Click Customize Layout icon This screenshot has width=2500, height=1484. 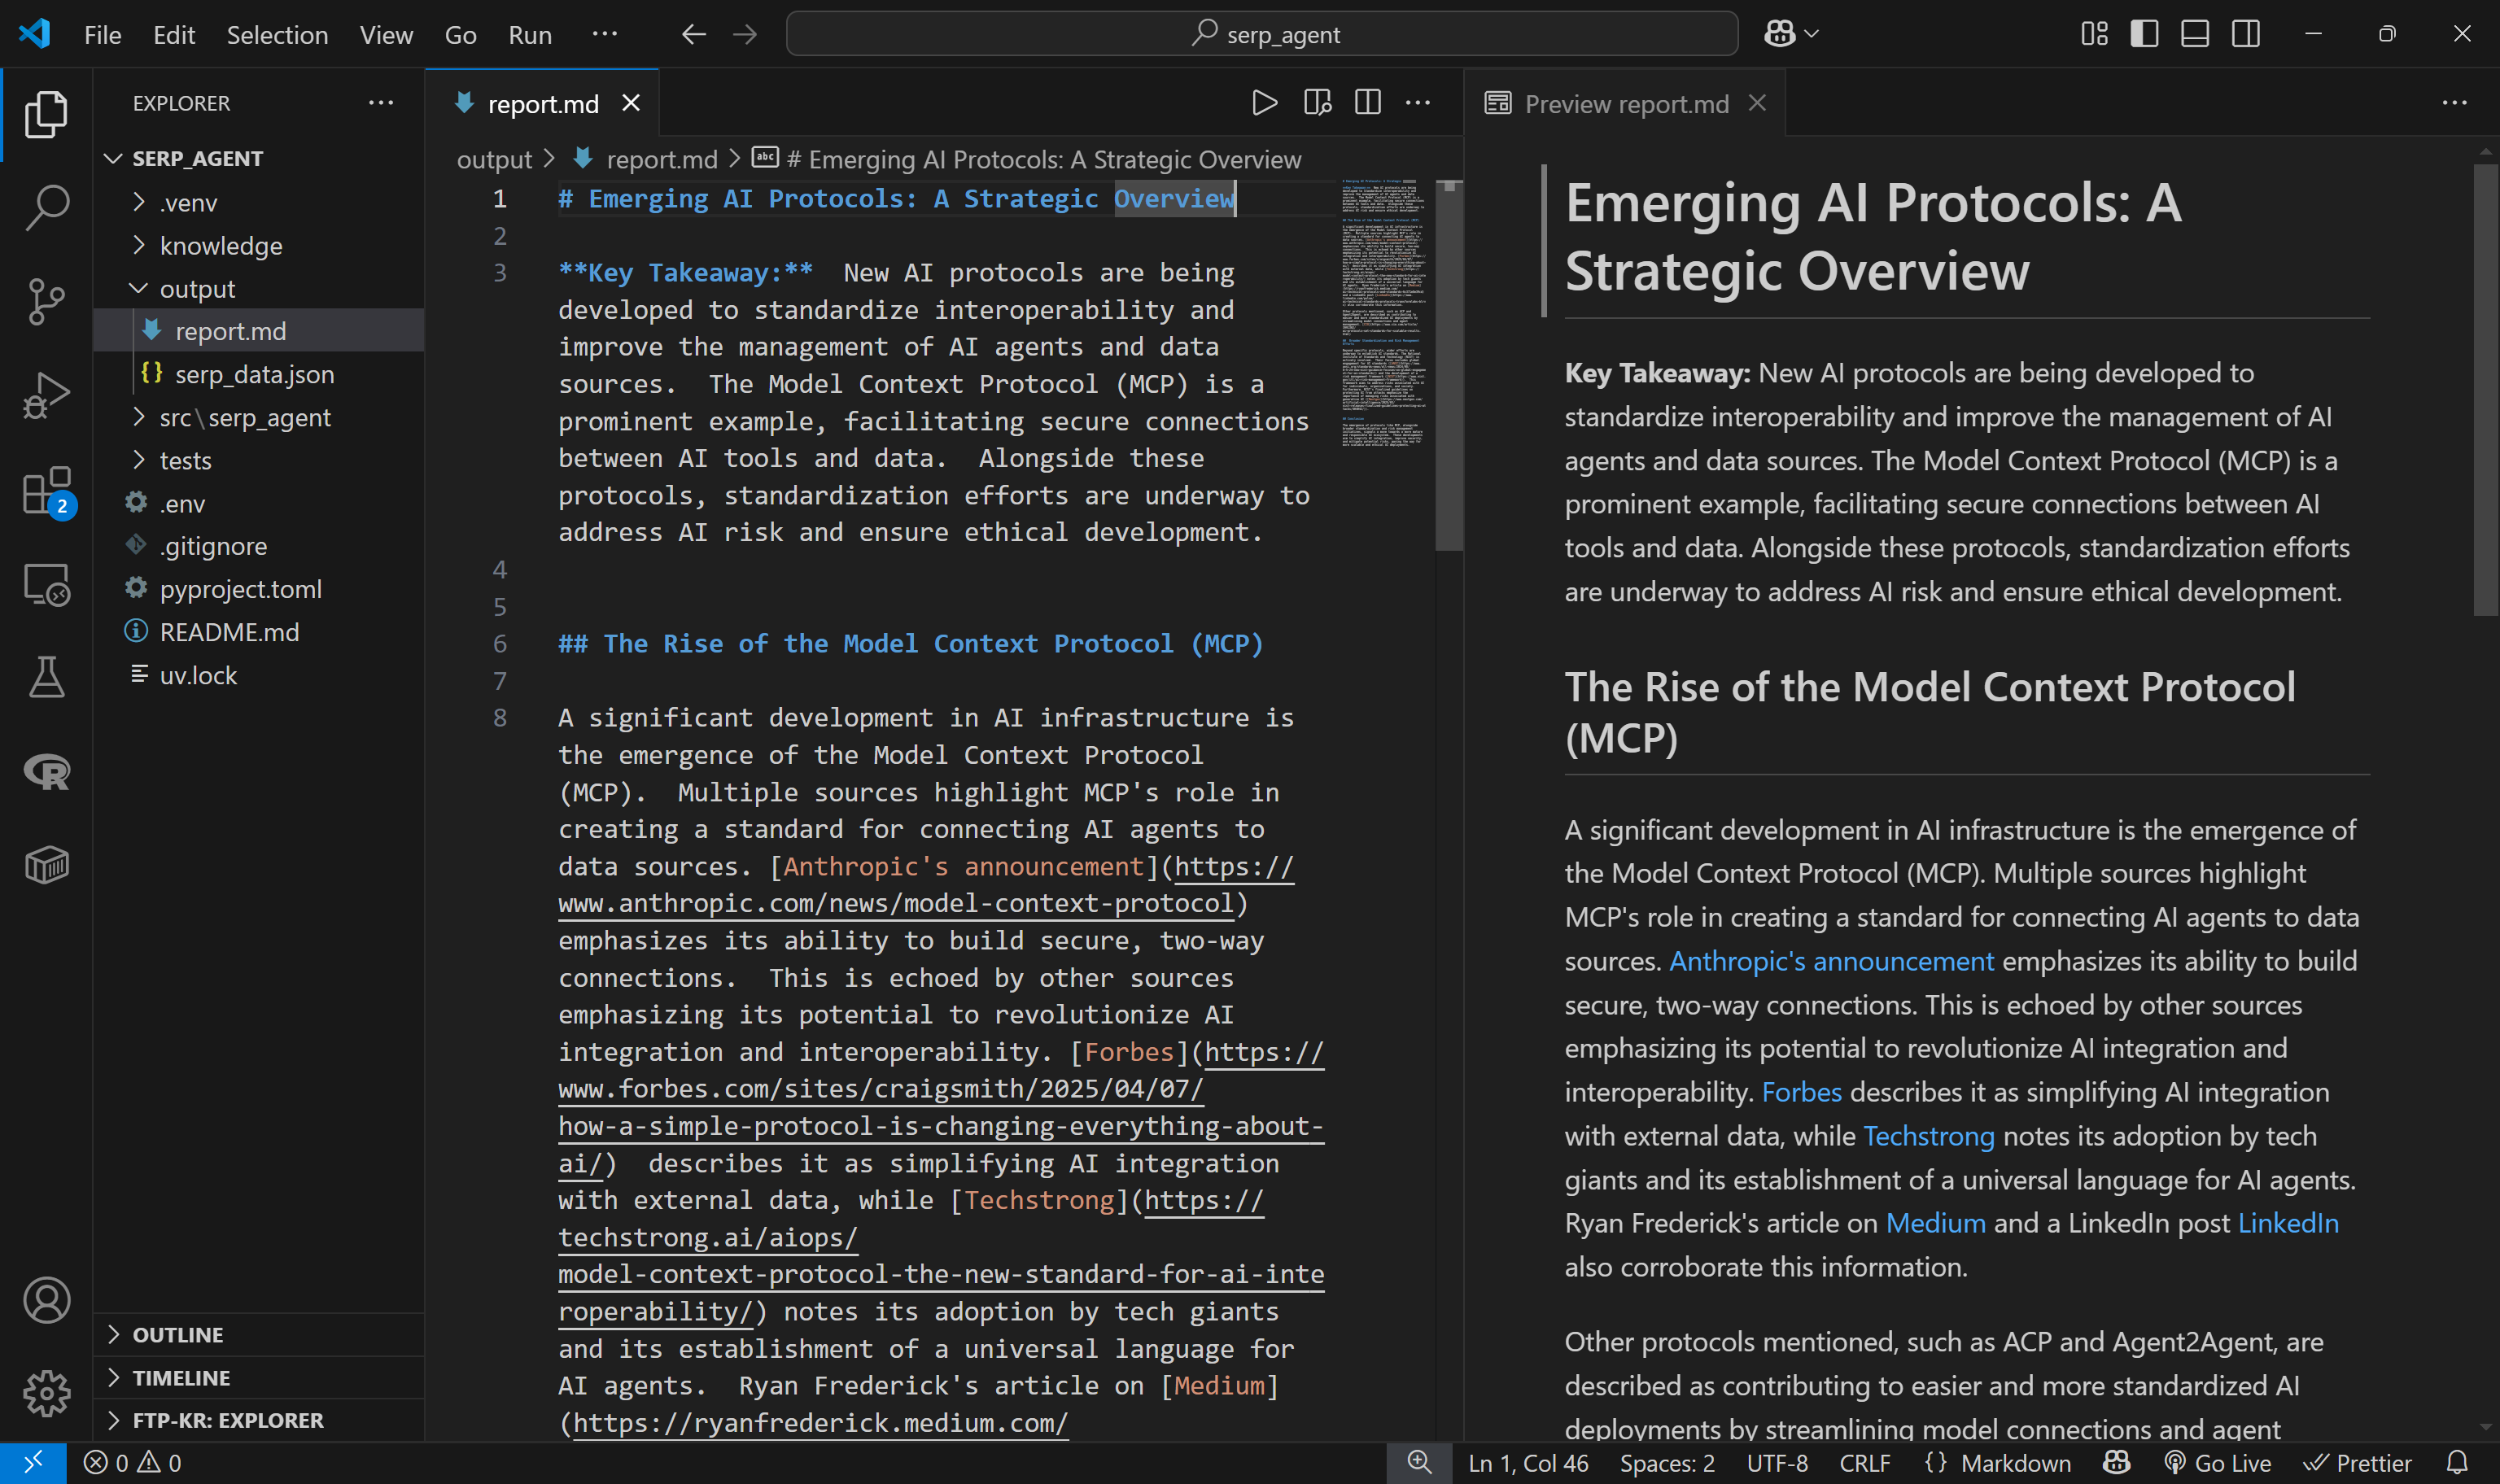click(x=2094, y=34)
